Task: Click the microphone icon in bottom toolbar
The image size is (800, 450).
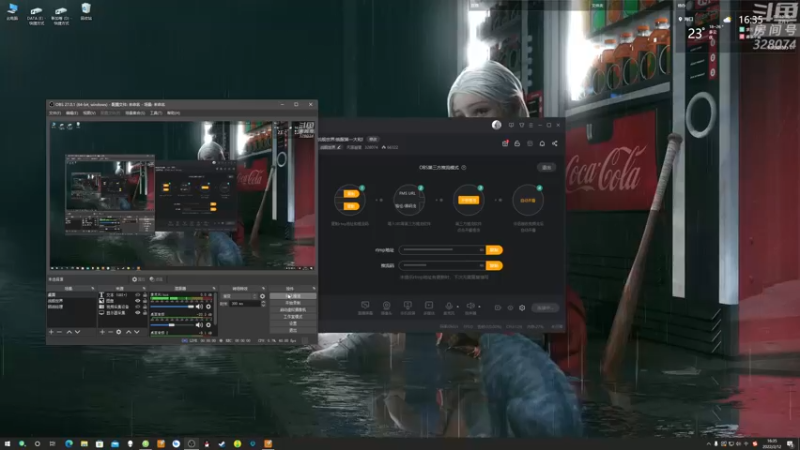Action: (448, 306)
